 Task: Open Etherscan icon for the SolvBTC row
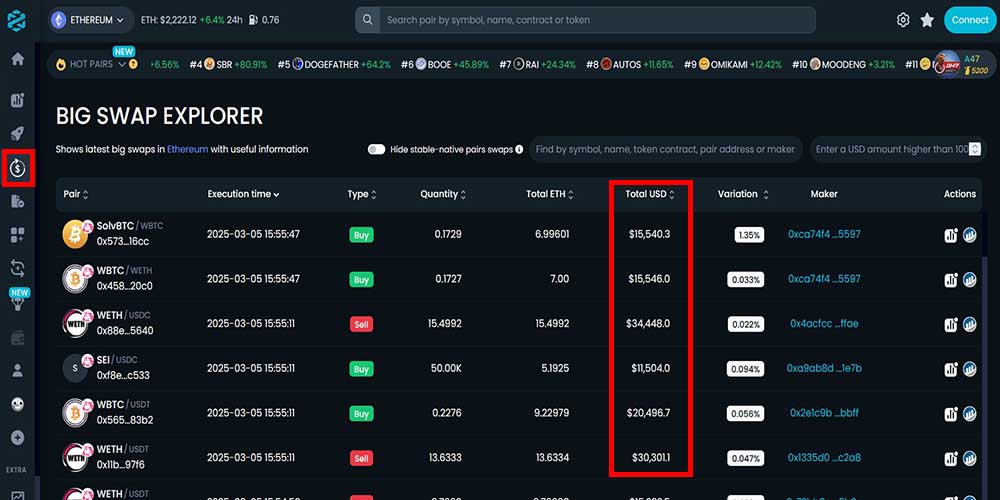click(x=969, y=235)
